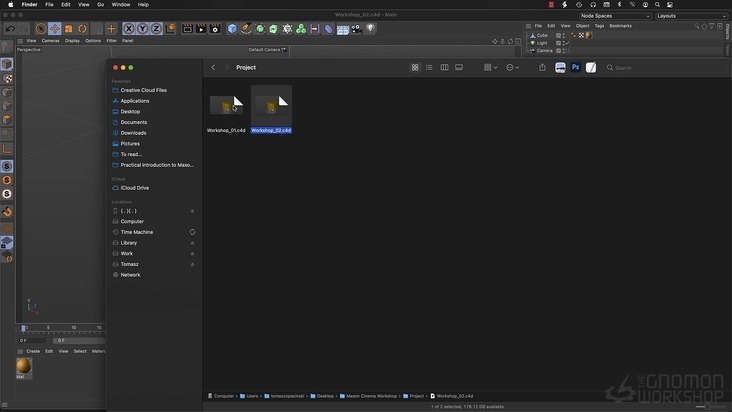This screenshot has height=412, width=732.
Task: Switch Finder to gallery view
Action: coord(459,68)
